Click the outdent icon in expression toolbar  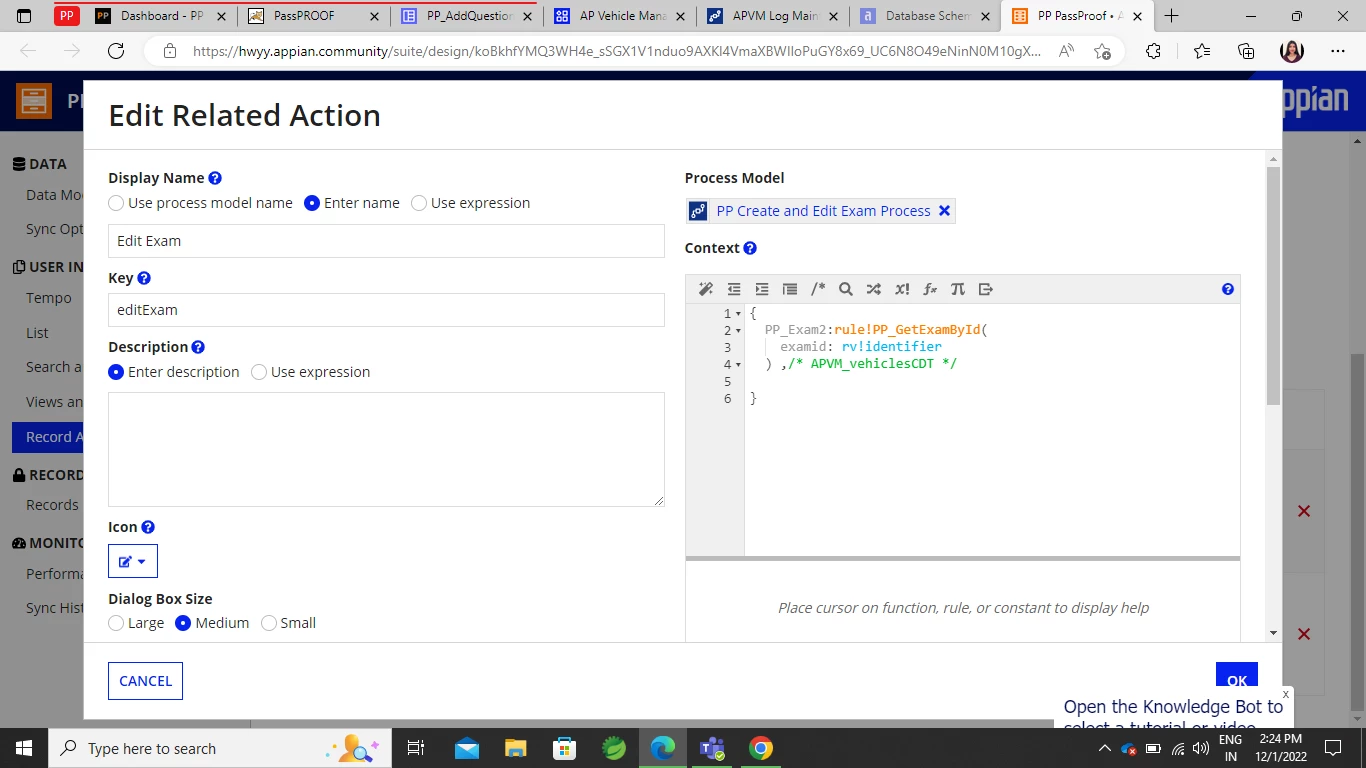[734, 289]
